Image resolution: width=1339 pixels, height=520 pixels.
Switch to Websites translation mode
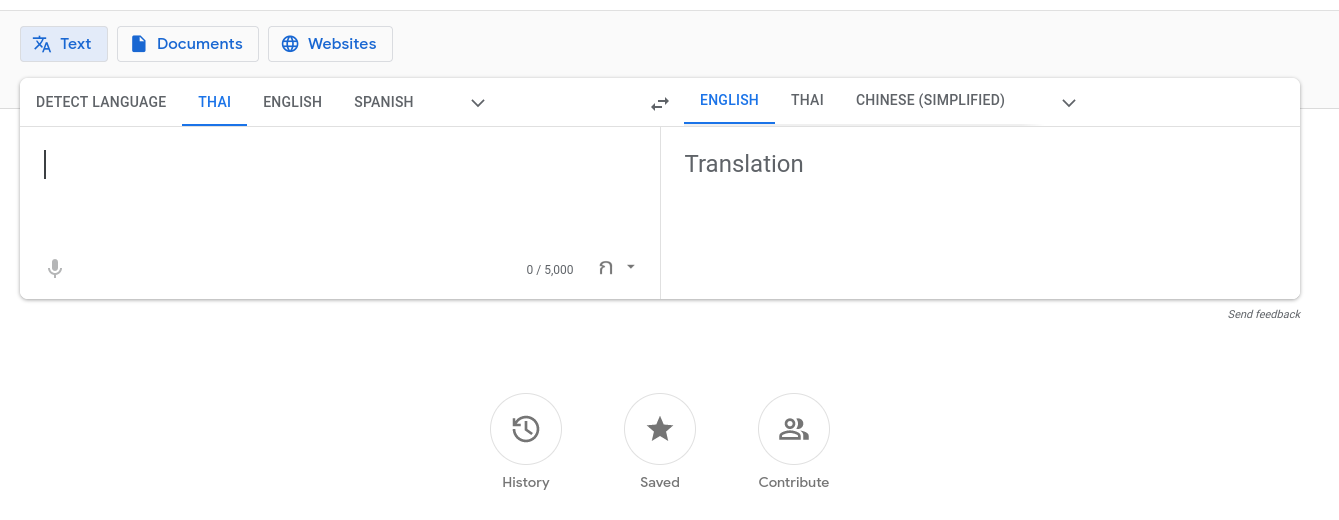pos(330,44)
